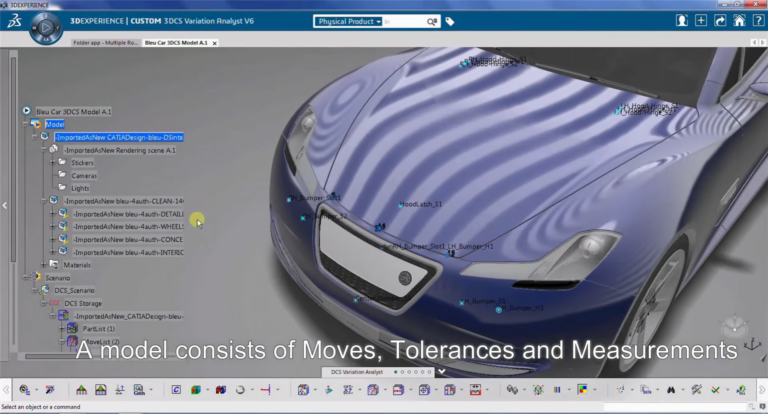This screenshot has width=768, height=414.
Task: Click the red and blue cubes icon
Action: click(x=221, y=390)
